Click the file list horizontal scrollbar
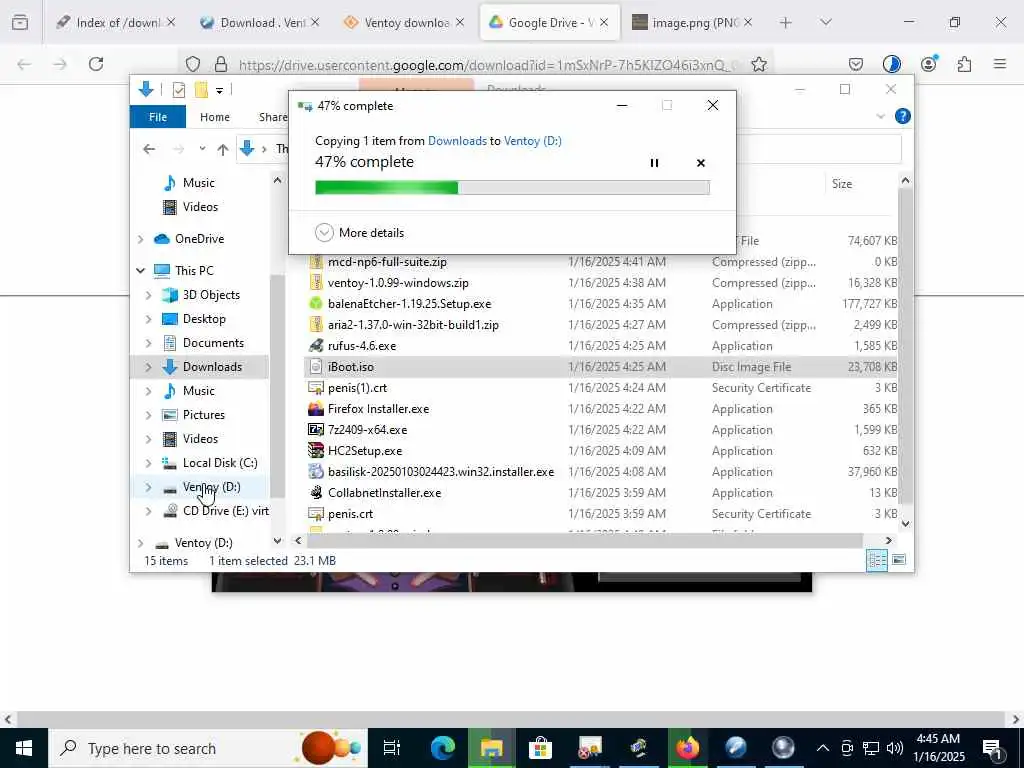Screen dimensions: 1024x768 click(x=584, y=541)
